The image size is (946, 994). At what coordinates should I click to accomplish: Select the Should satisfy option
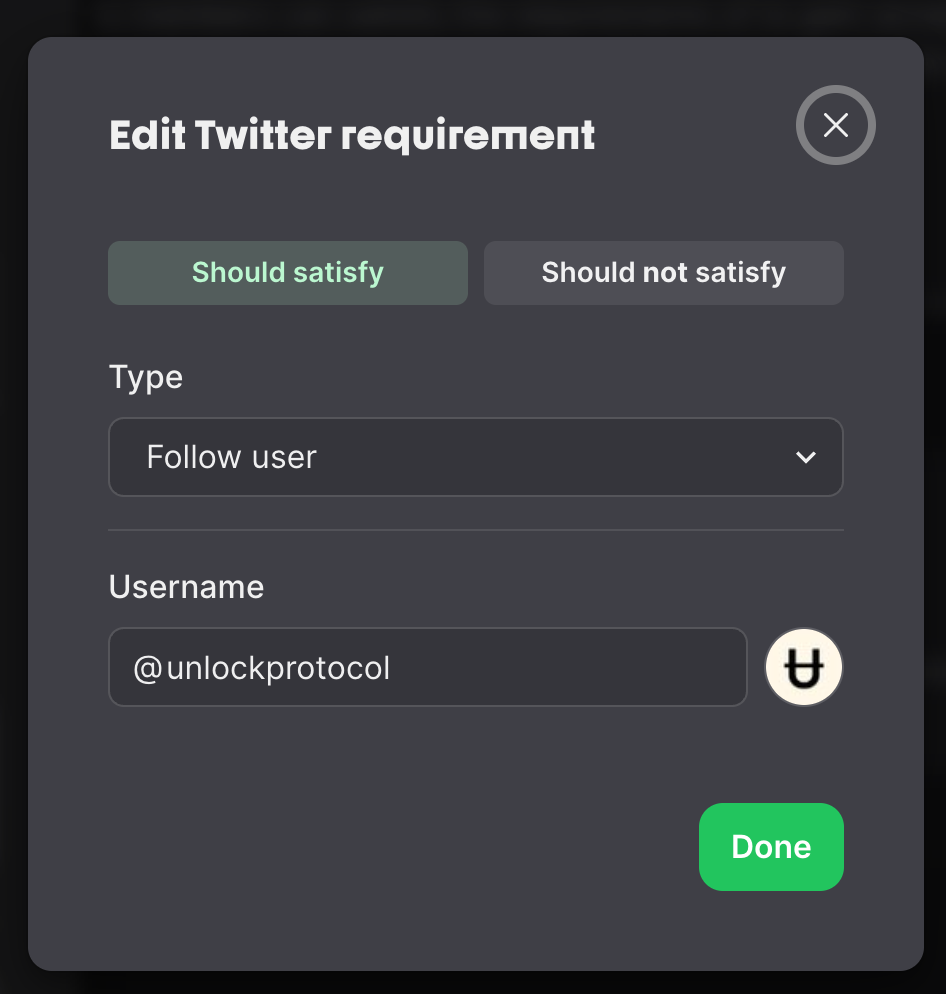[x=288, y=273]
